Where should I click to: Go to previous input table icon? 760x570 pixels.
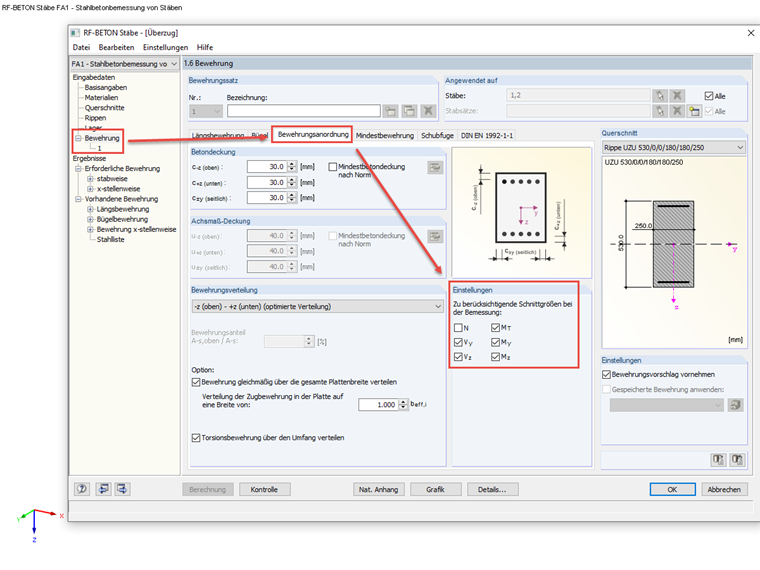103,489
